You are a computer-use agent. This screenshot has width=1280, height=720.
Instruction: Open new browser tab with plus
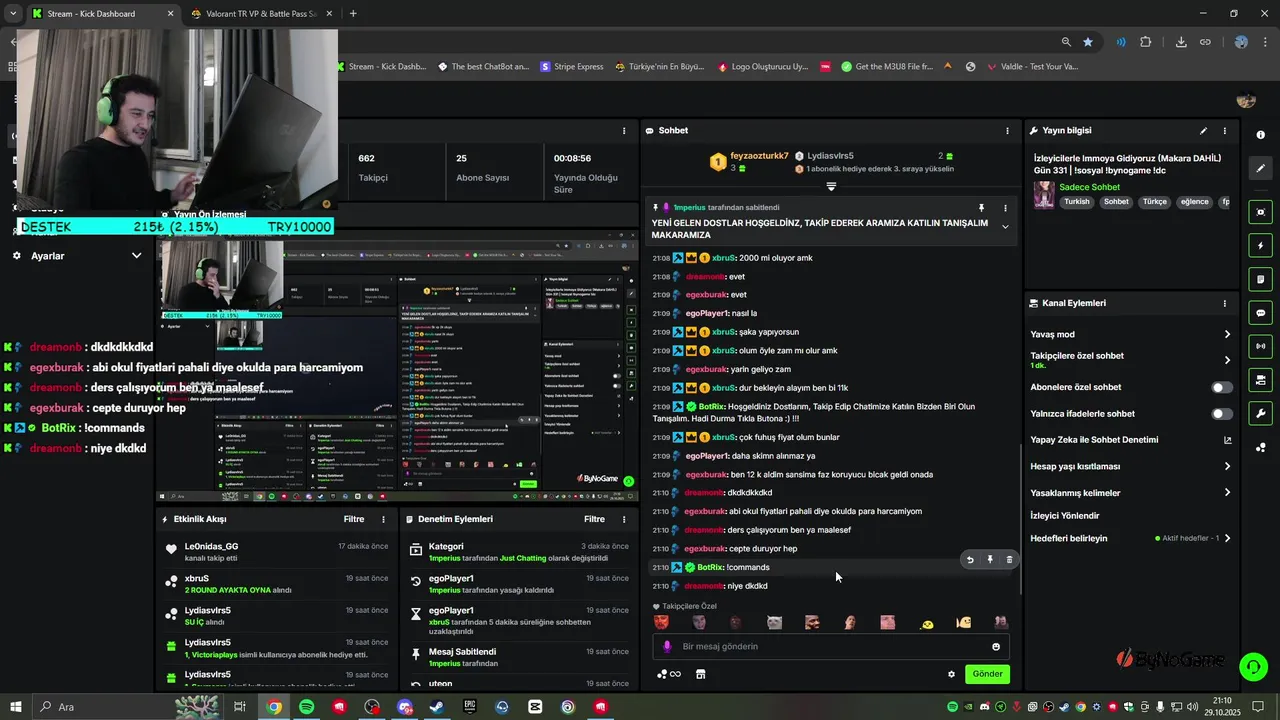353,14
